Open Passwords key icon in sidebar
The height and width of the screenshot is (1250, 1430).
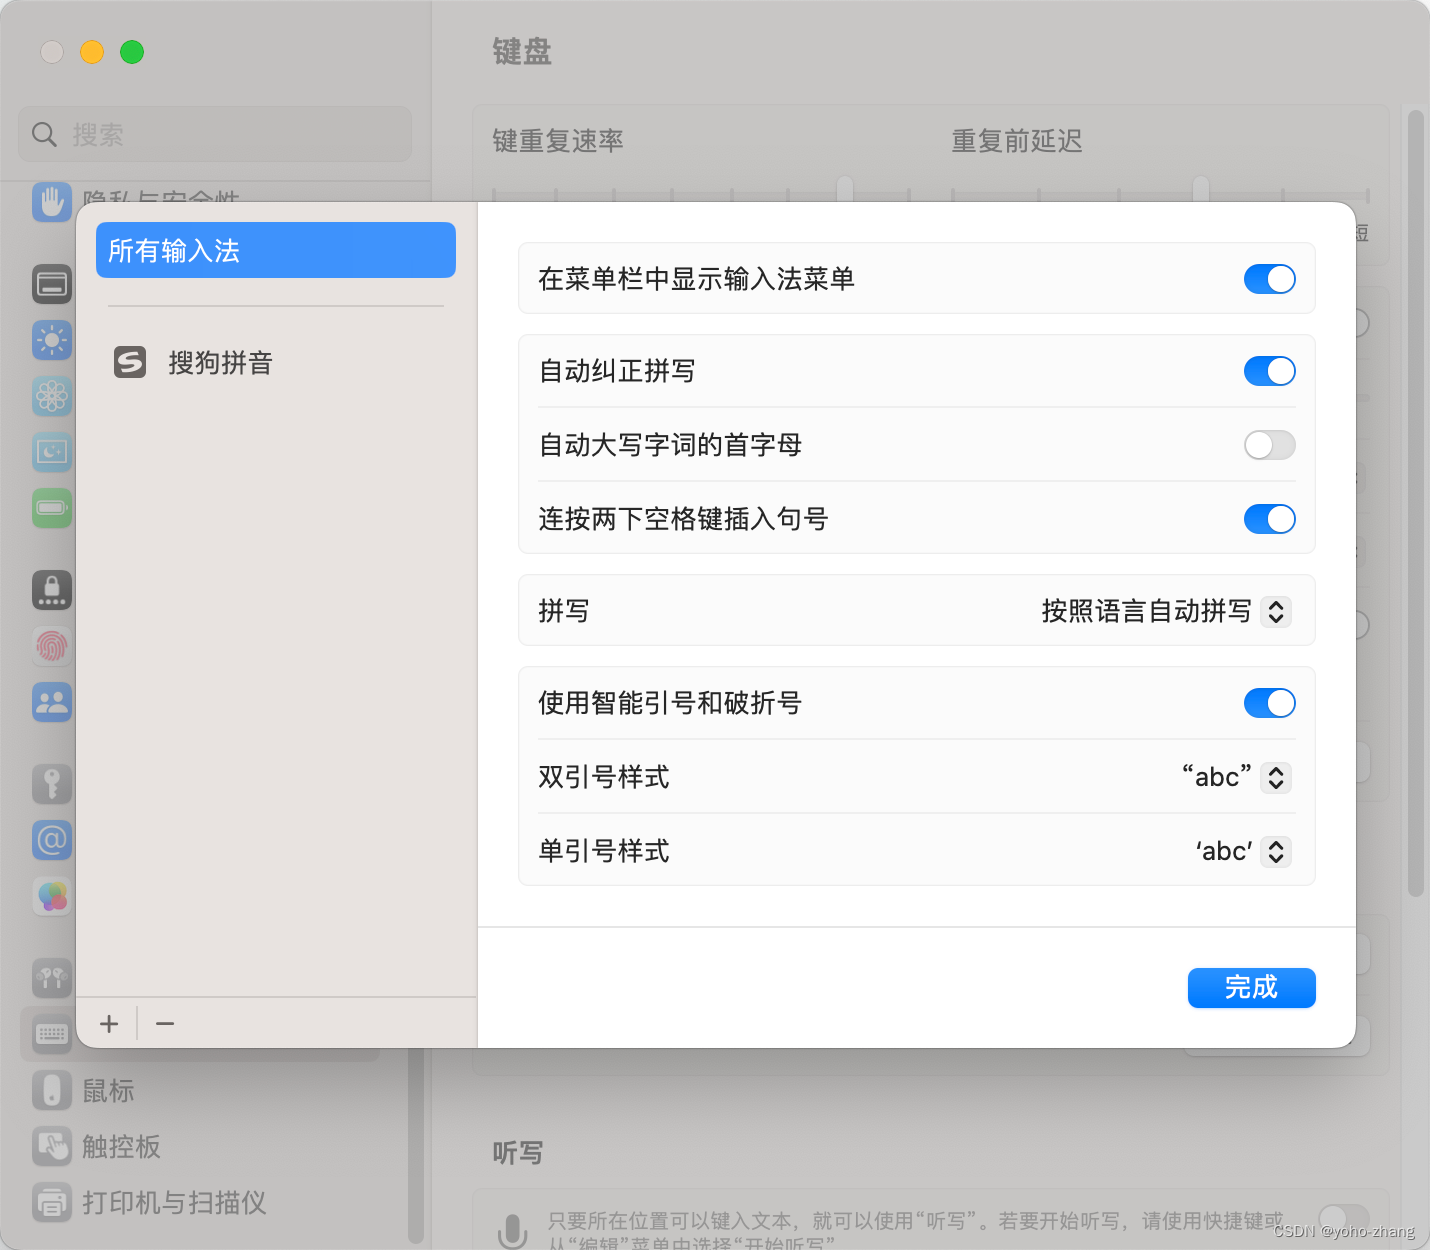[x=52, y=784]
